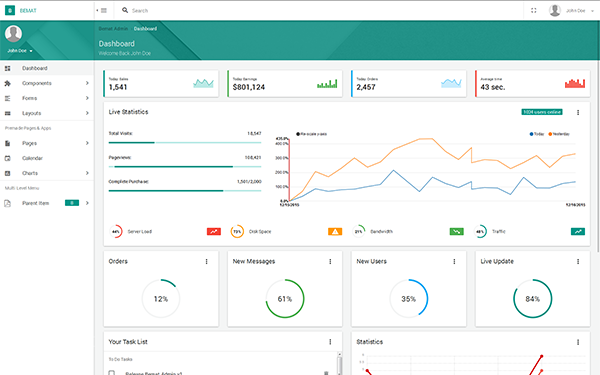Open Your Task List options menu
Image resolution: width=600 pixels, height=375 pixels.
click(330, 342)
